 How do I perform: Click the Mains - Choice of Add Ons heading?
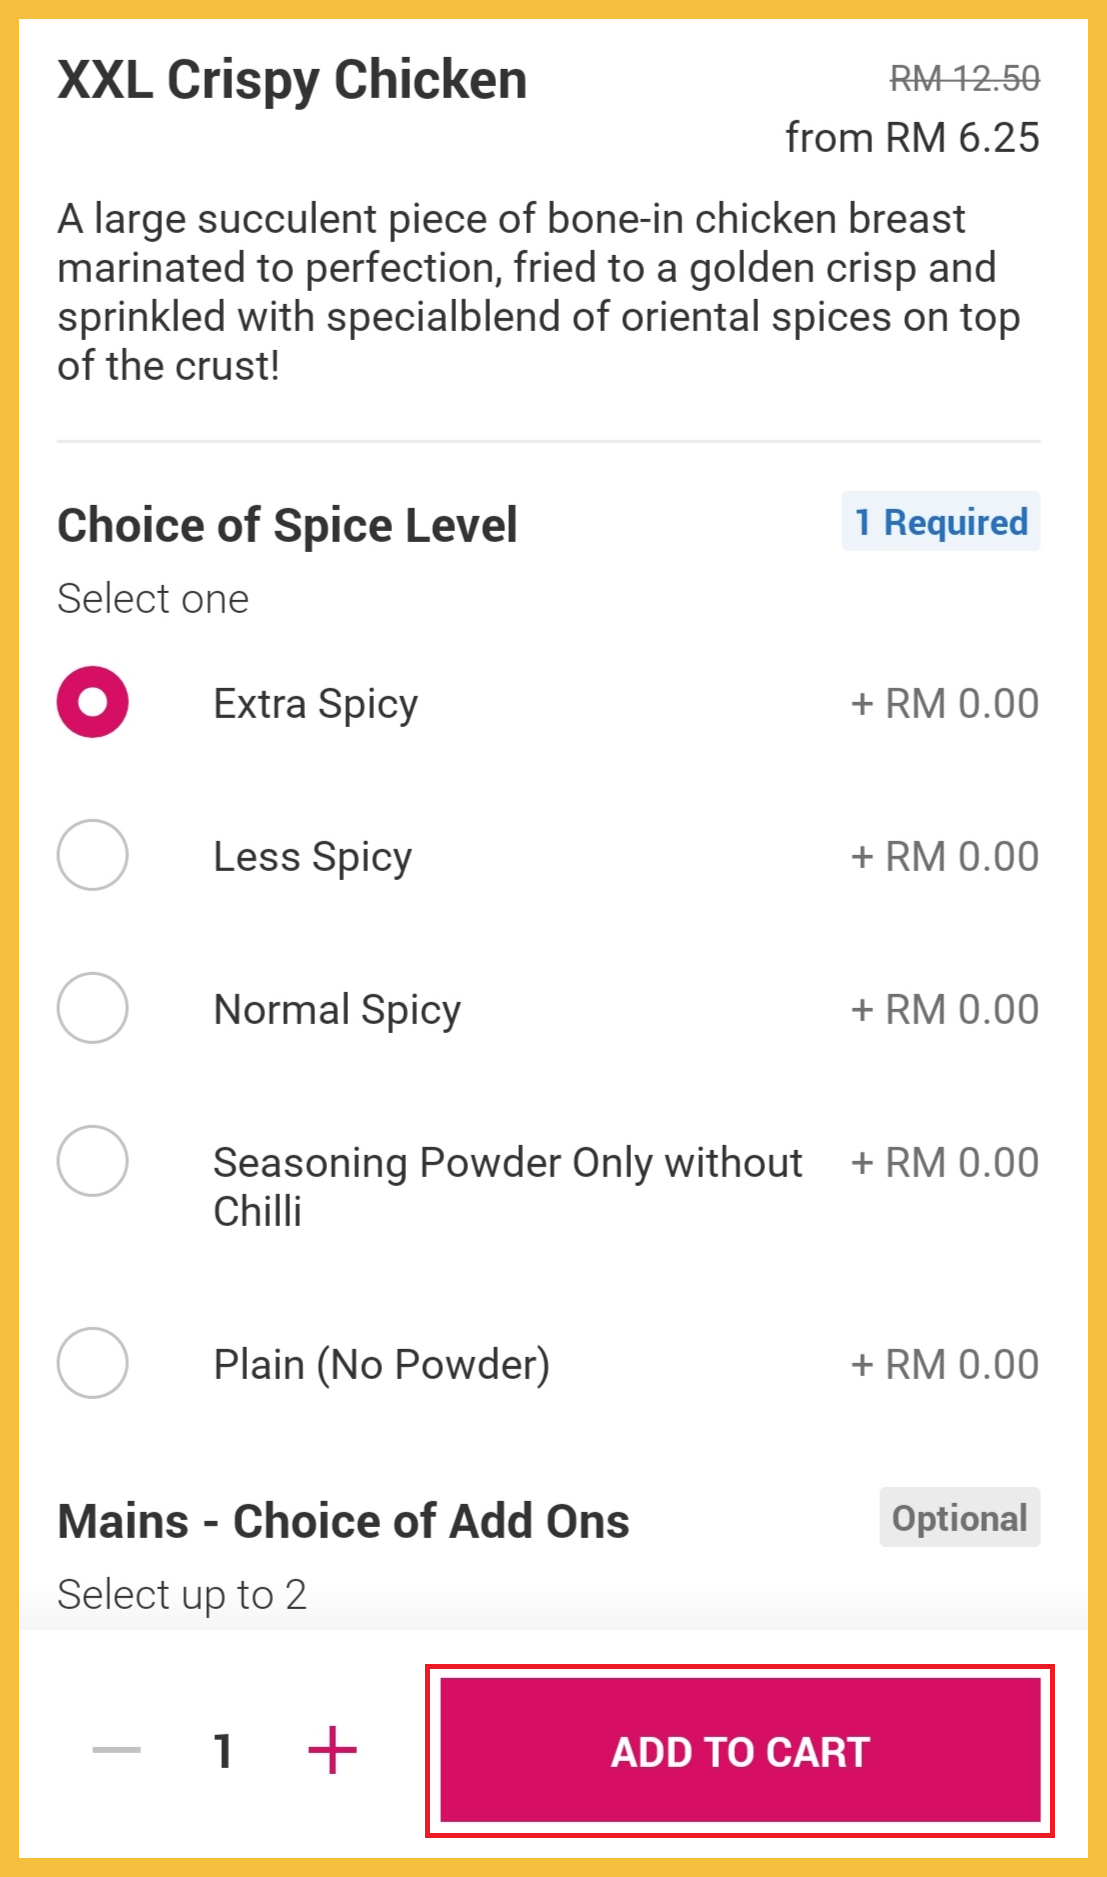pyautogui.click(x=343, y=1521)
